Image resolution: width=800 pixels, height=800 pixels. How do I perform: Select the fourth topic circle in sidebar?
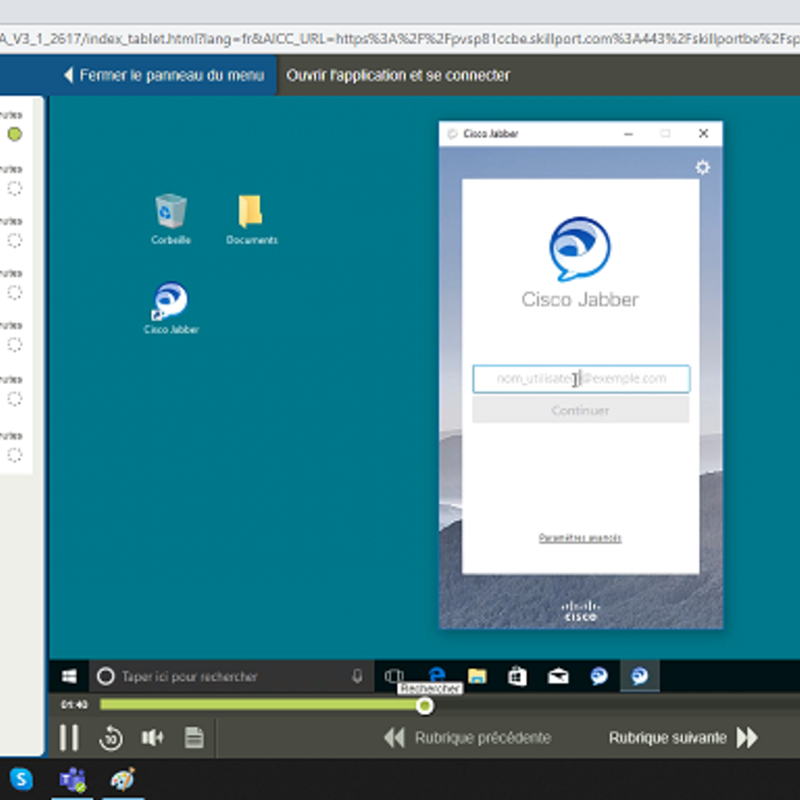click(15, 293)
